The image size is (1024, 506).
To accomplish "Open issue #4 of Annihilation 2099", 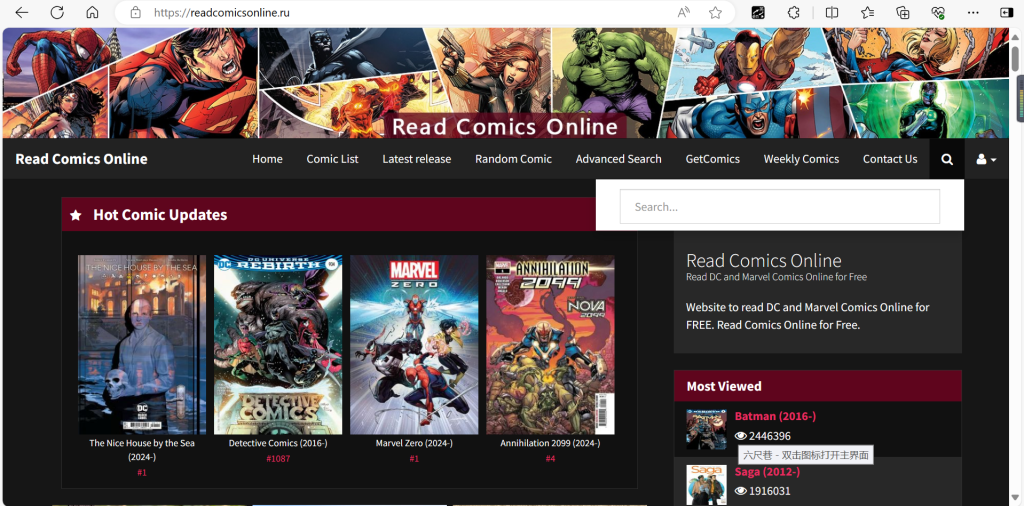I will click(x=551, y=459).
